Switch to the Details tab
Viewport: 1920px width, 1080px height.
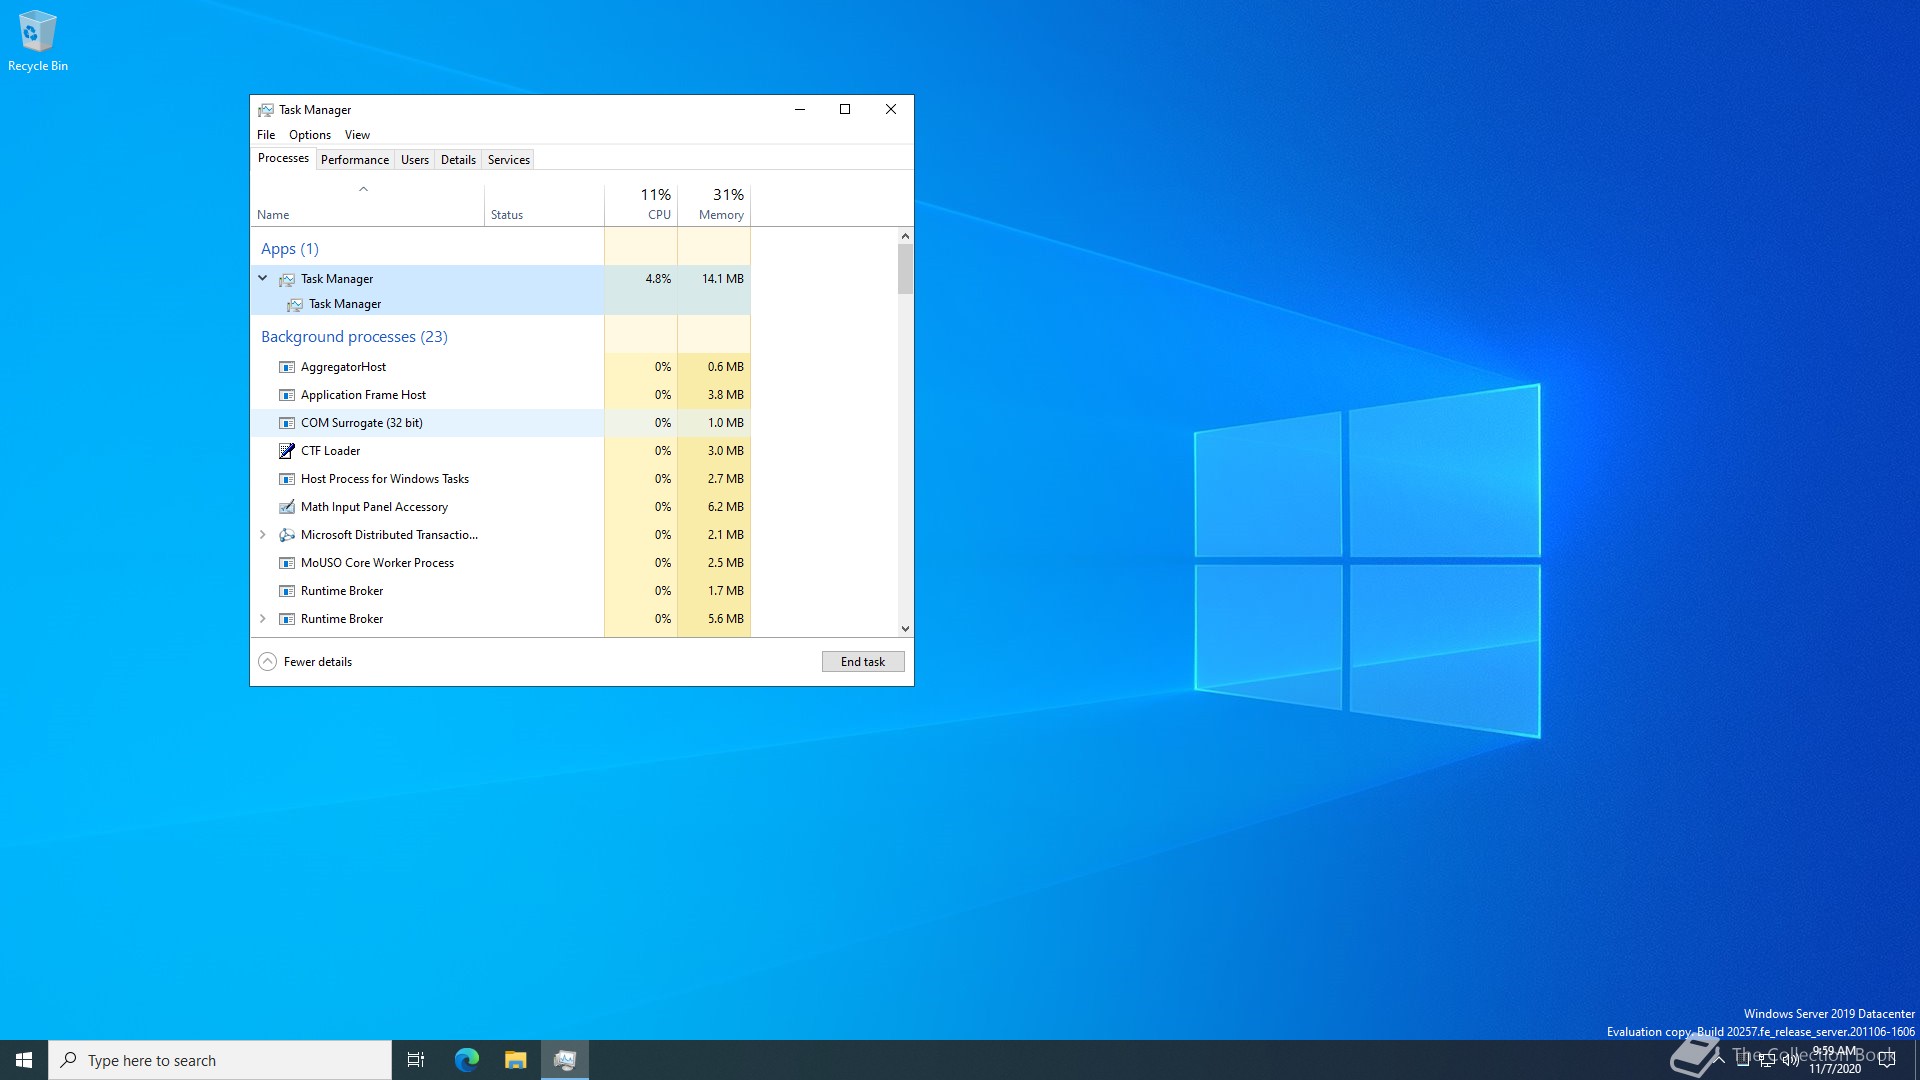[x=458, y=160]
